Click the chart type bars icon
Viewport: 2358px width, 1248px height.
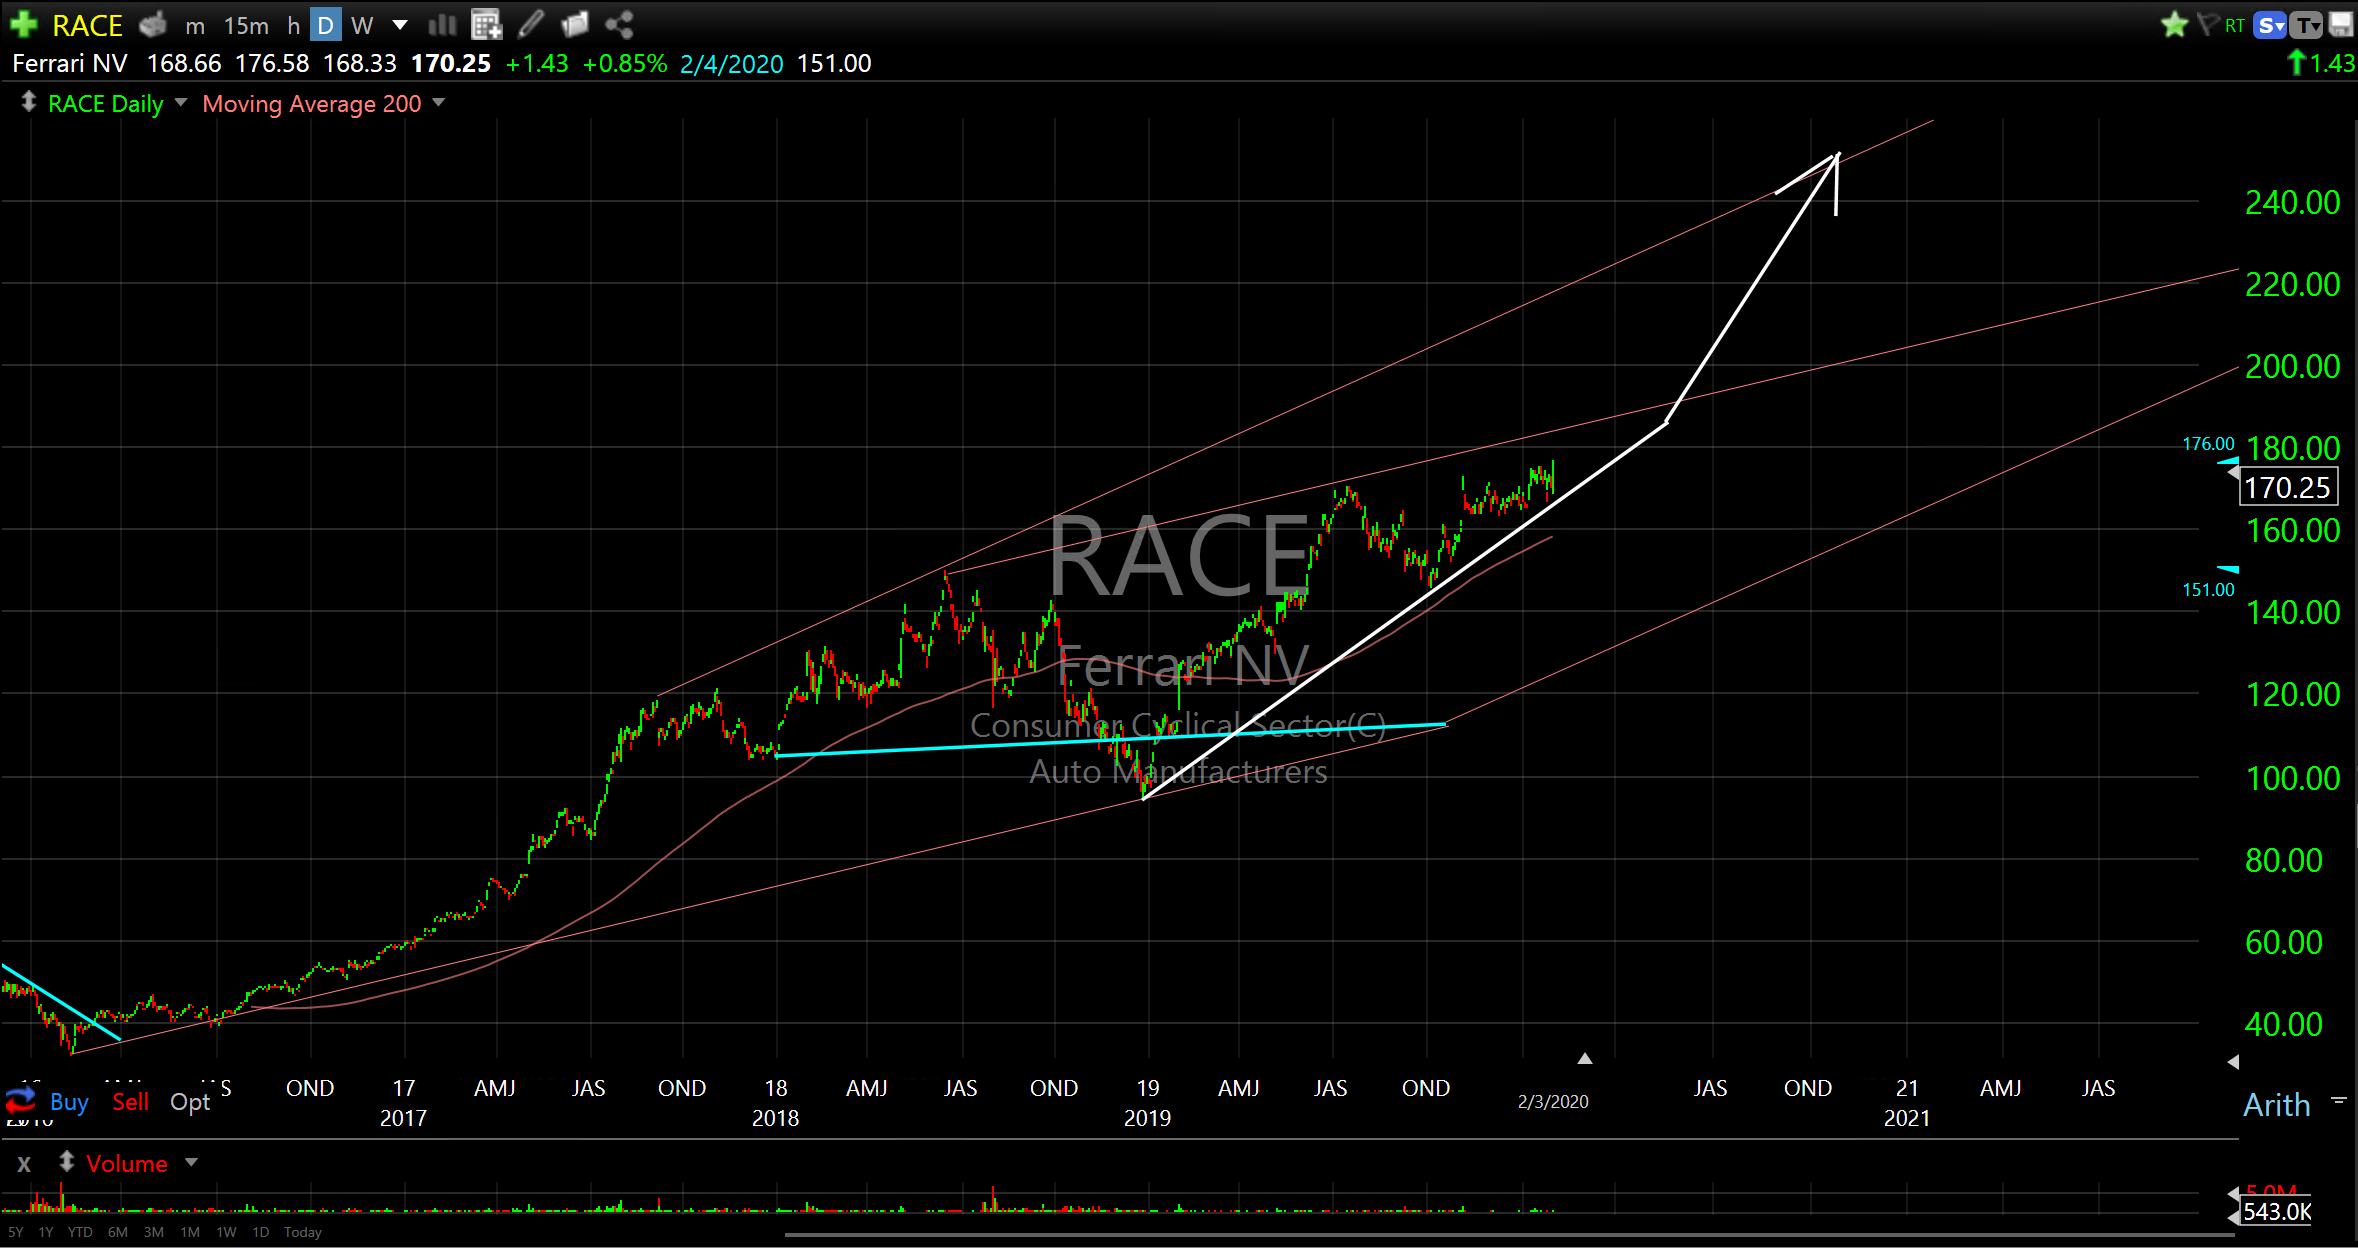click(x=442, y=24)
